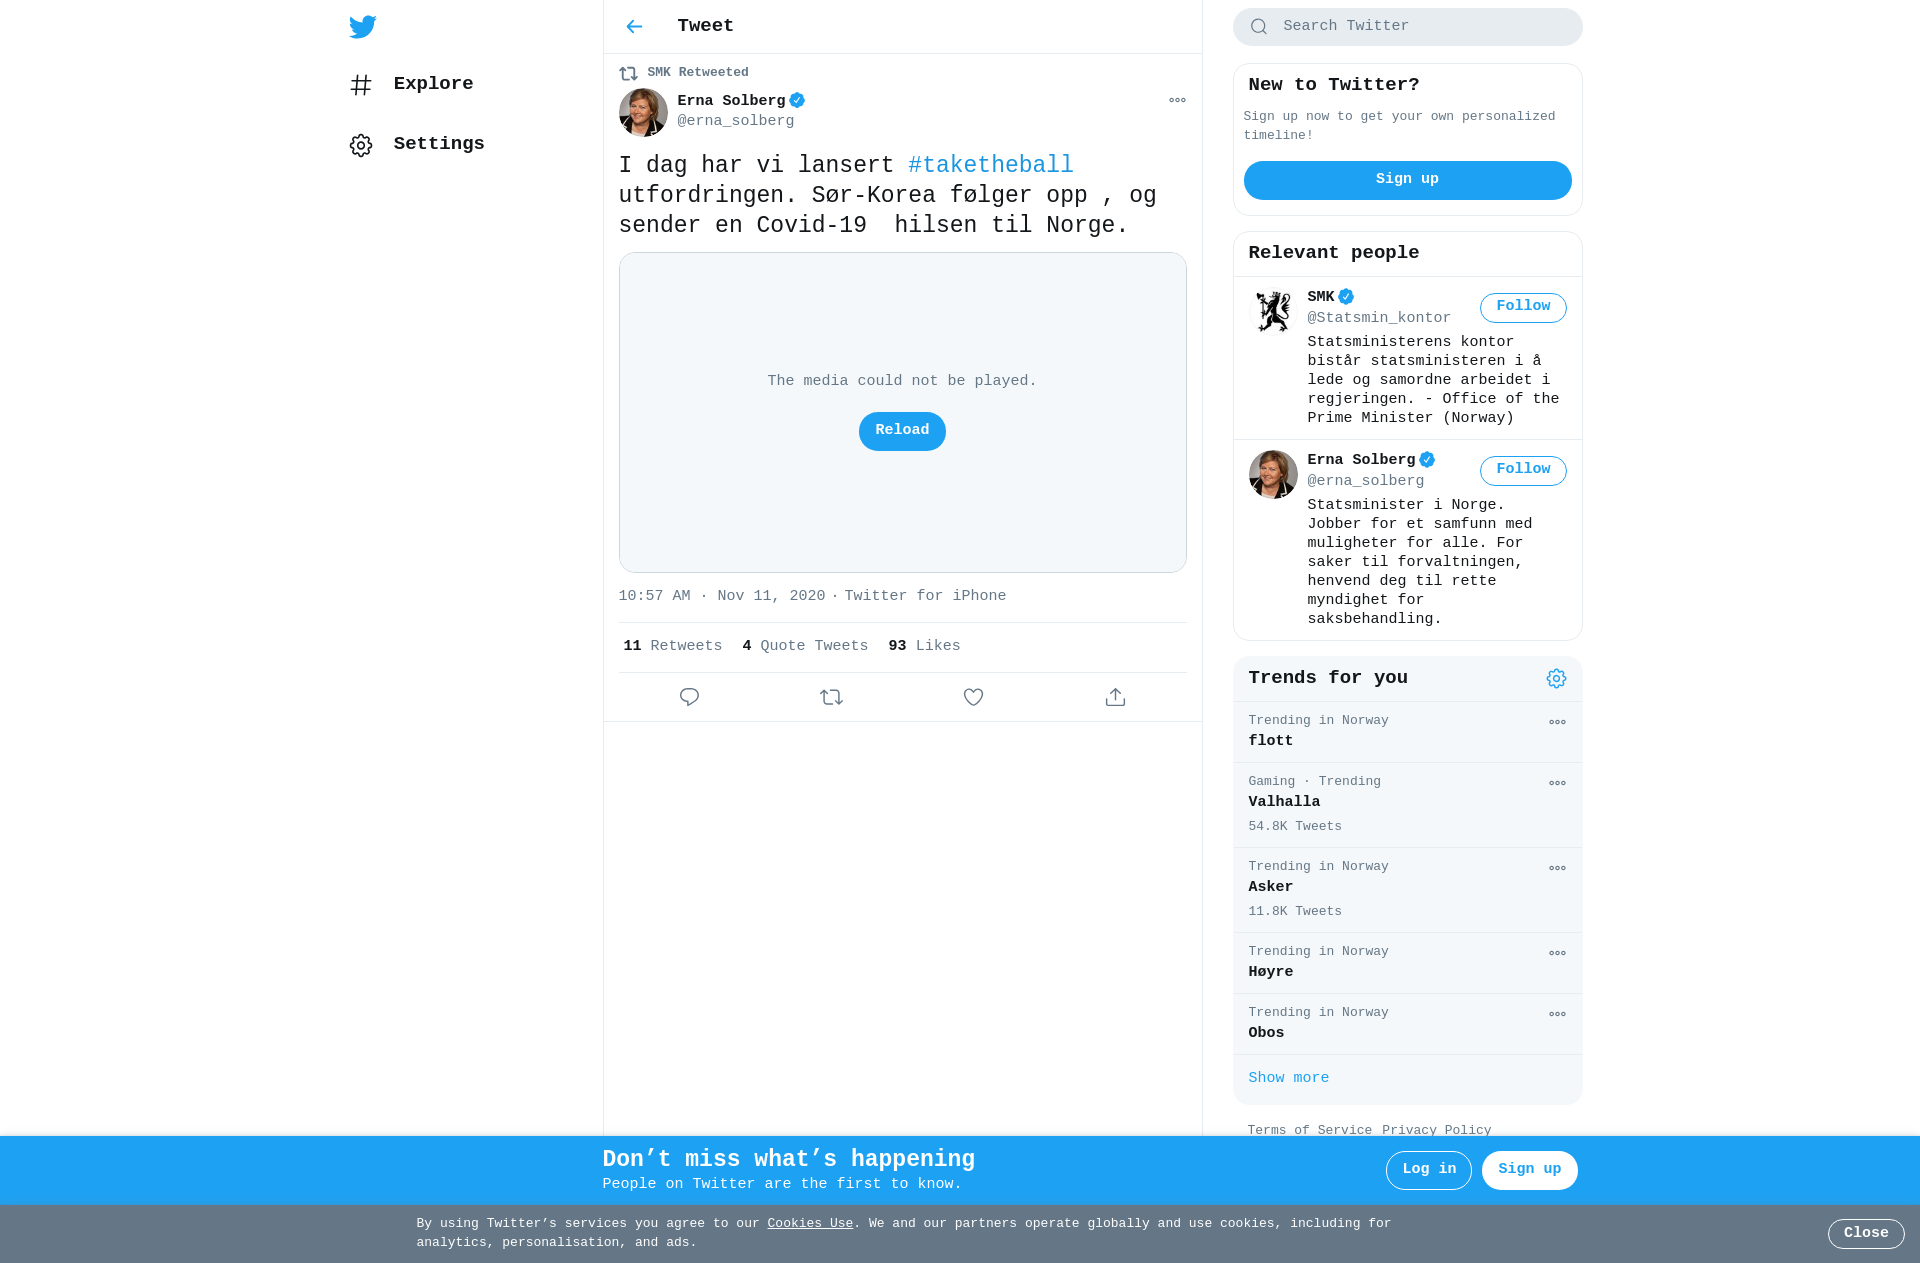Click the Twitter bird logo

362,27
